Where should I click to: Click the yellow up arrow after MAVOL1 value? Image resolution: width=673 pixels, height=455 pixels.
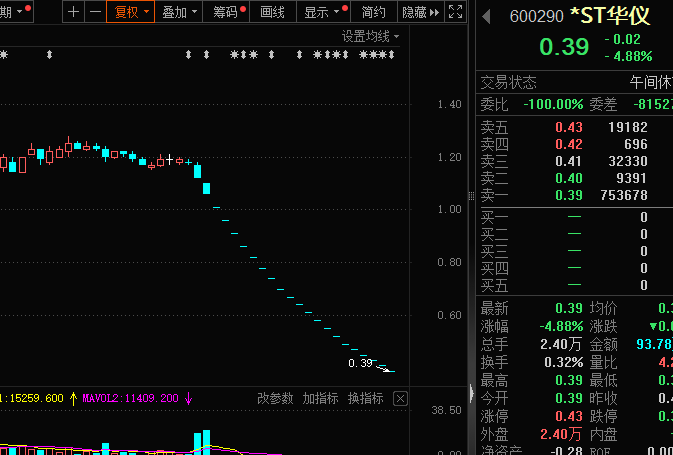pos(73,398)
